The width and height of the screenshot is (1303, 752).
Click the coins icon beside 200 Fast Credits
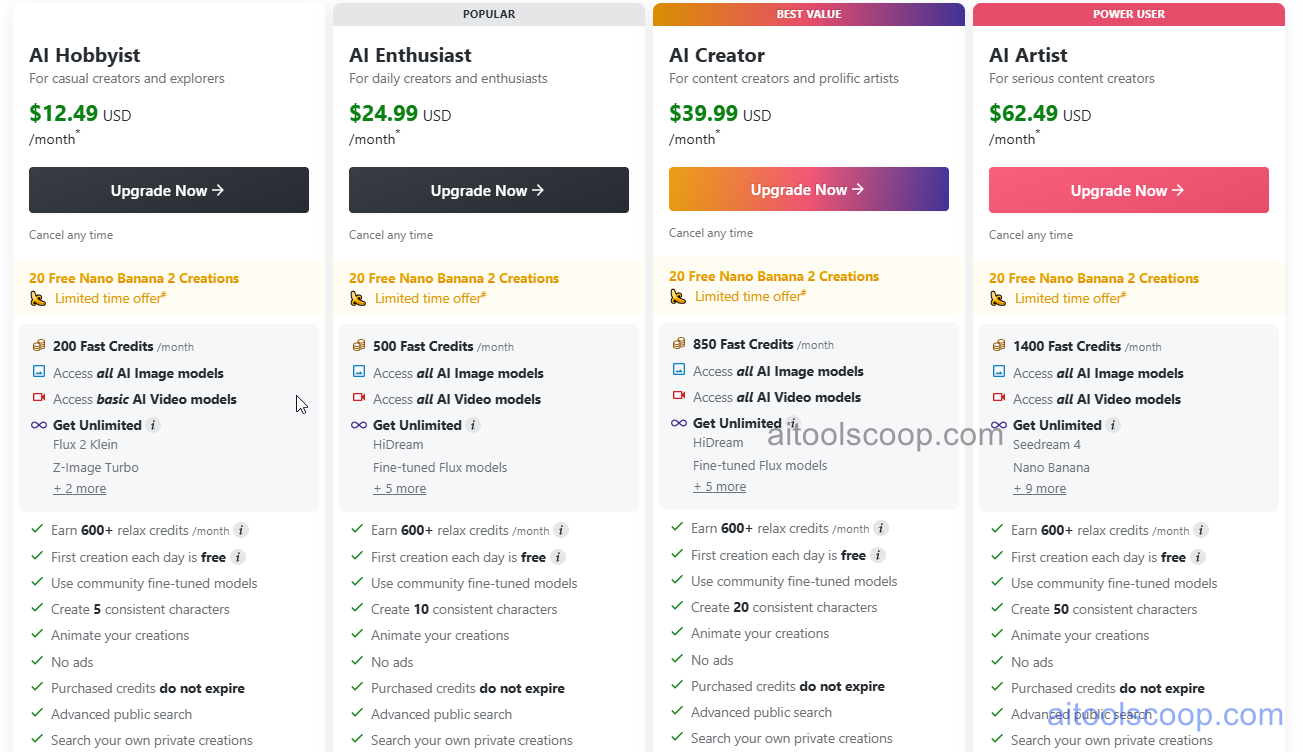click(x=39, y=344)
